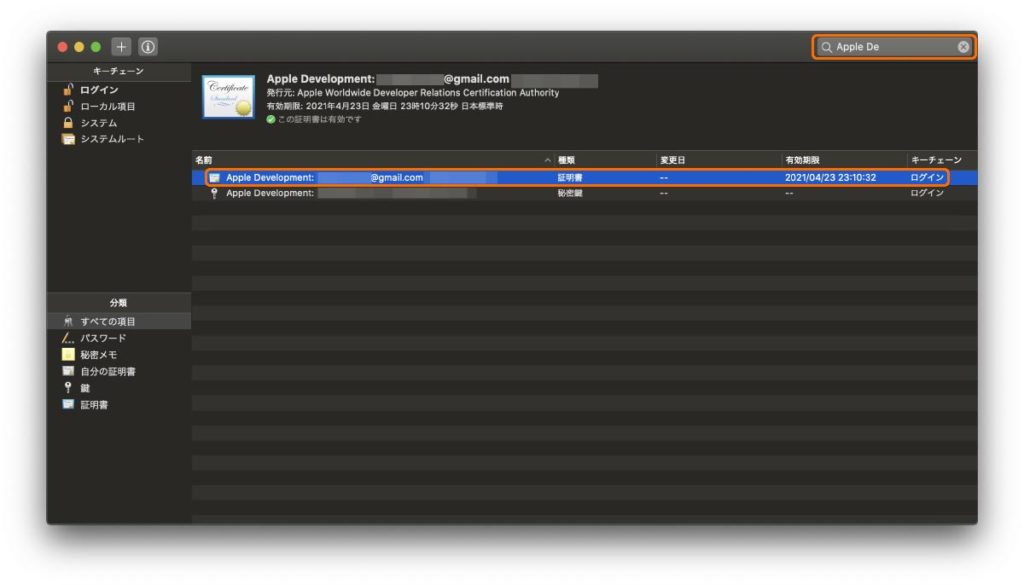Sort by キーチェーン column header
The image size is (1024, 585).
936,160
